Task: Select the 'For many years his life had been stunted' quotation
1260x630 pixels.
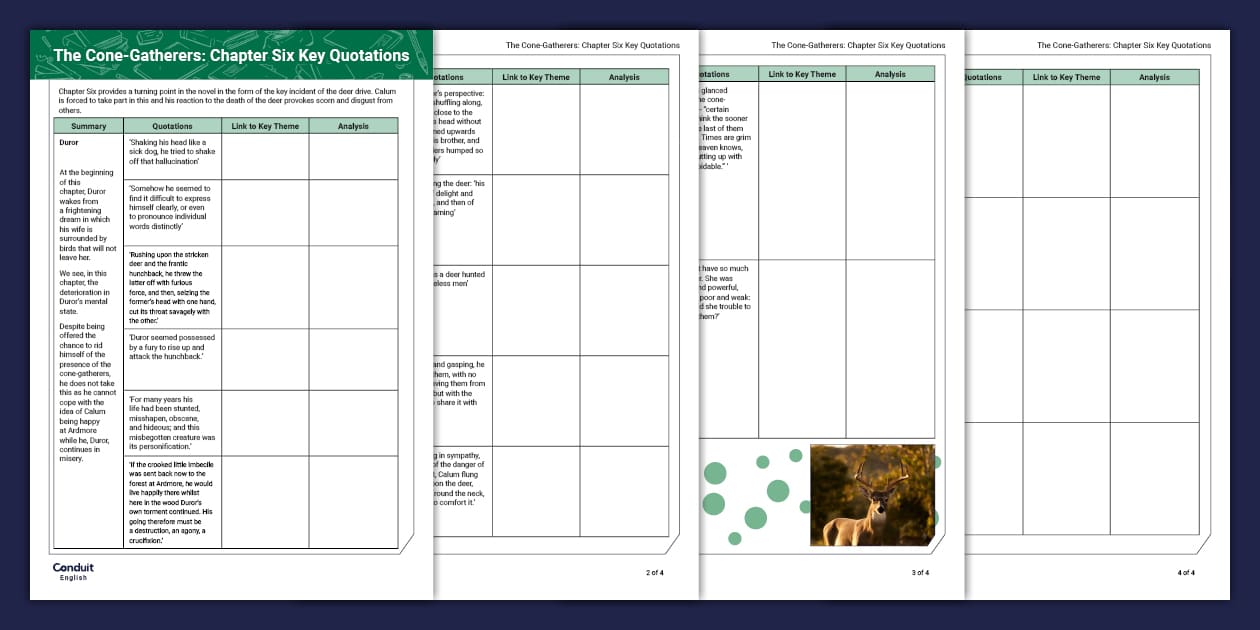Action: 172,418
